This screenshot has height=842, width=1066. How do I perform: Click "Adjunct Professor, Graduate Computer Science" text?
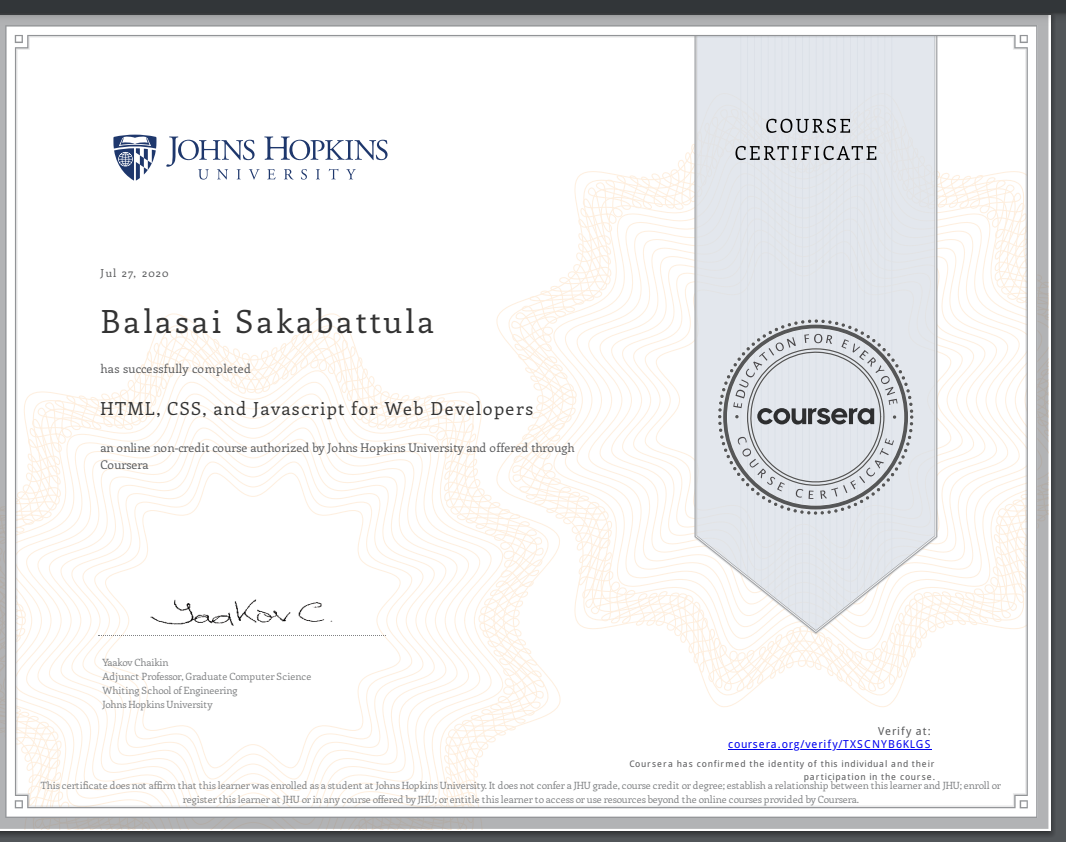tap(207, 677)
